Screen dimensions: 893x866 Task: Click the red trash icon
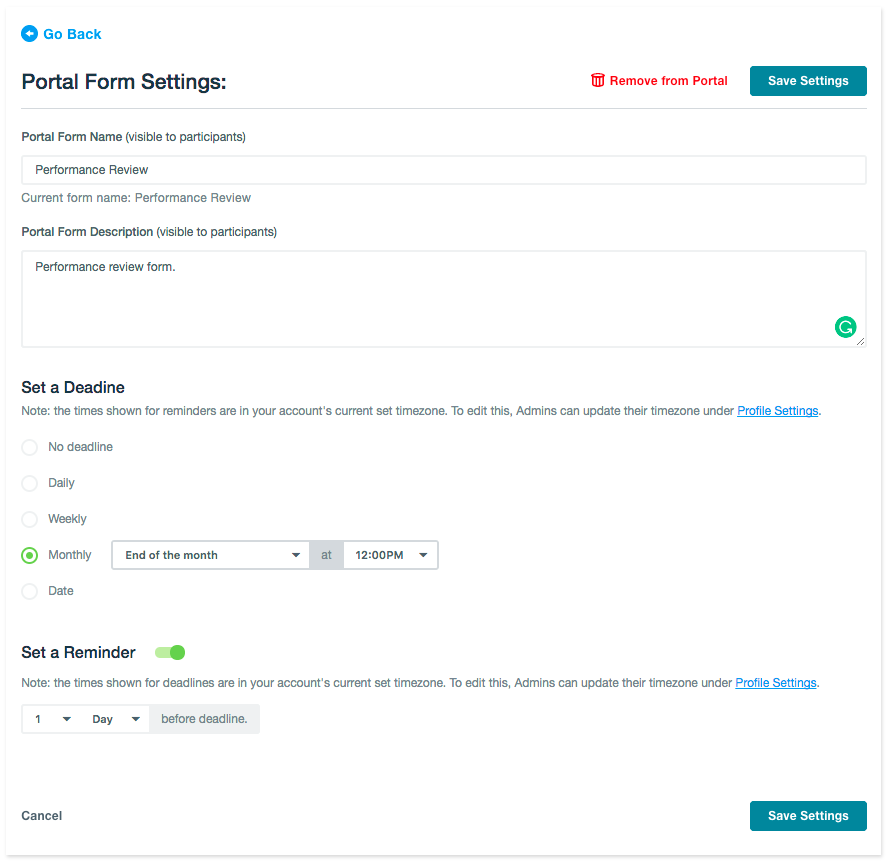pos(598,81)
